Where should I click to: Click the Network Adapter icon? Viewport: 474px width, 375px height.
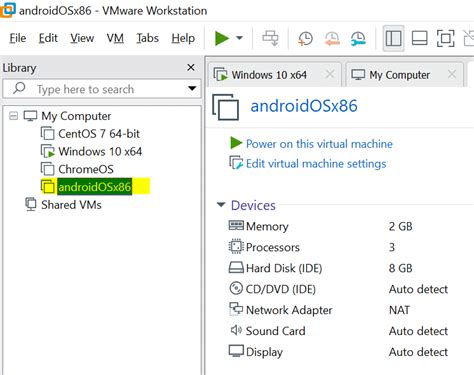click(x=236, y=309)
